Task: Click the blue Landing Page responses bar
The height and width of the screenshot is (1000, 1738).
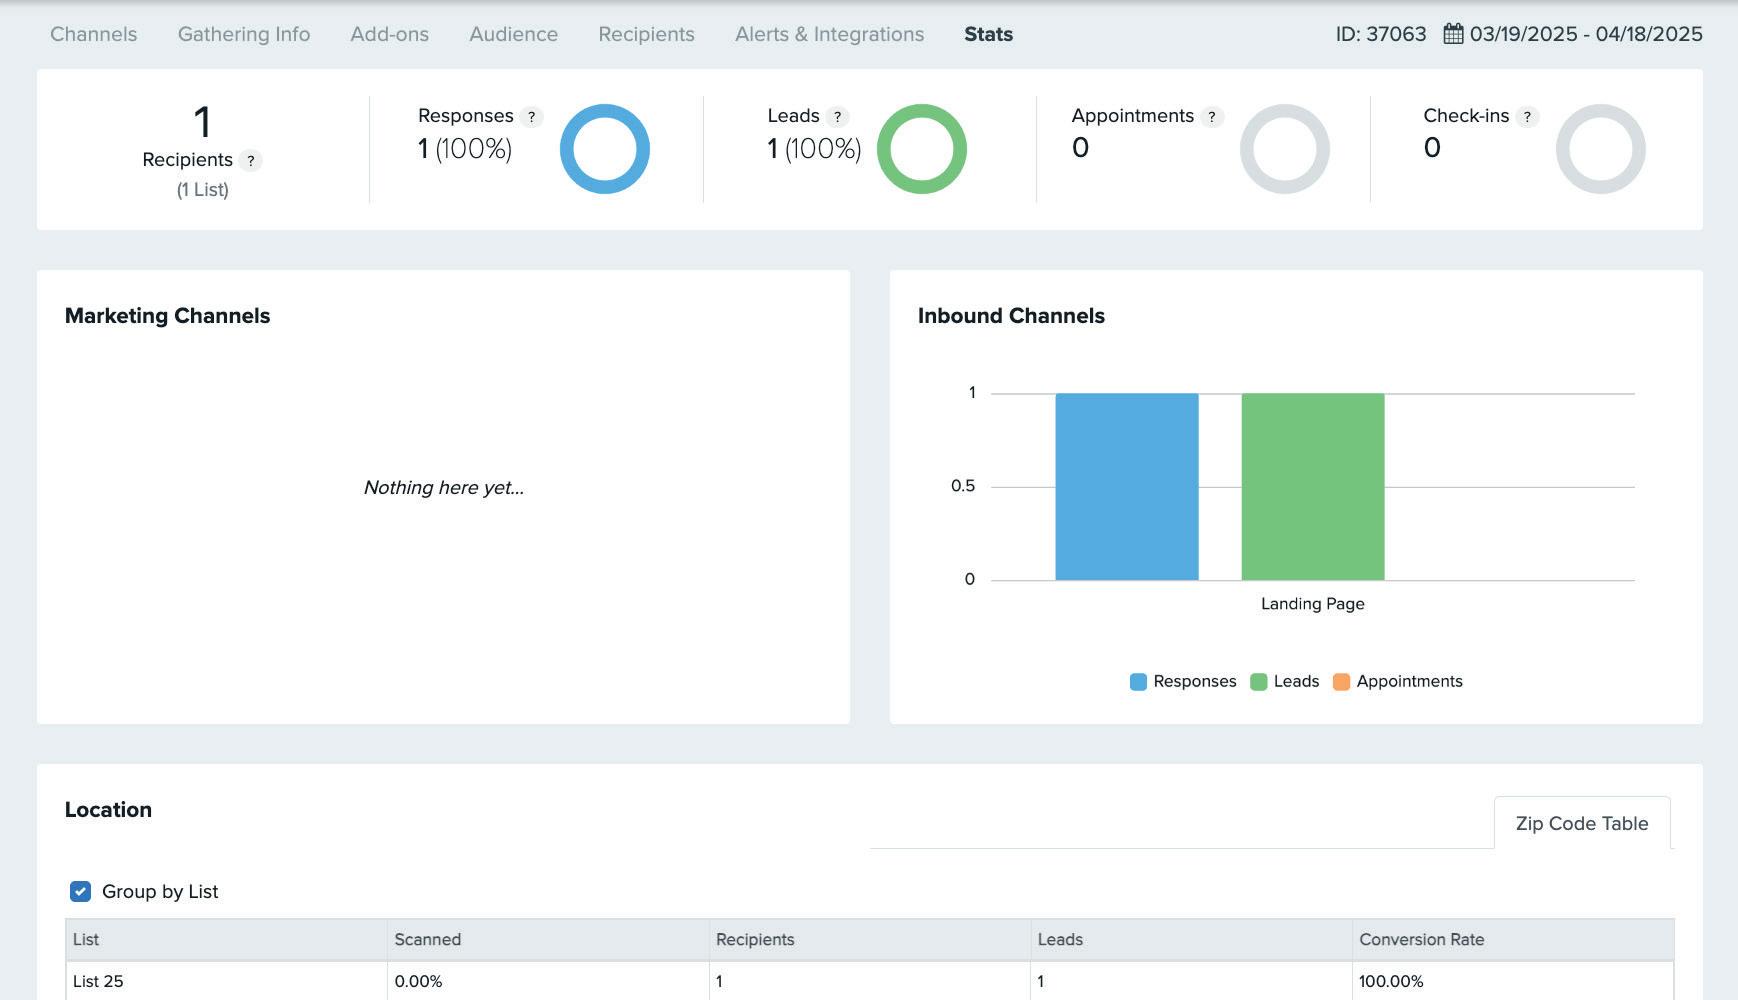Action: coord(1127,486)
